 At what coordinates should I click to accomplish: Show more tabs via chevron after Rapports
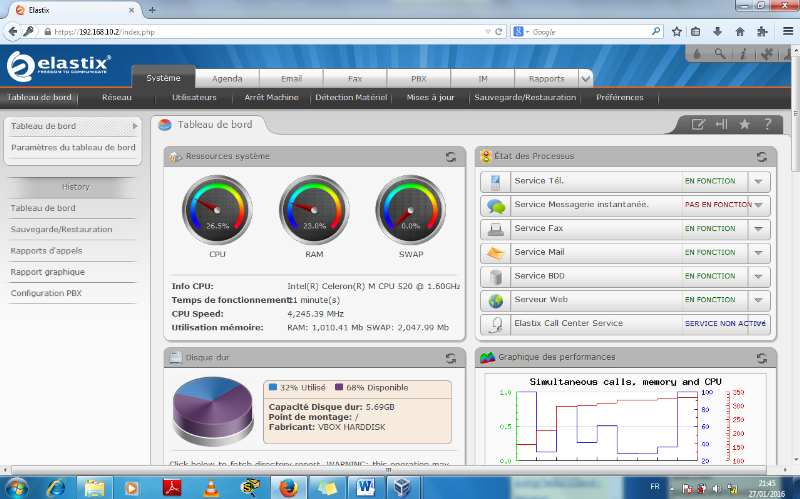[x=585, y=77]
